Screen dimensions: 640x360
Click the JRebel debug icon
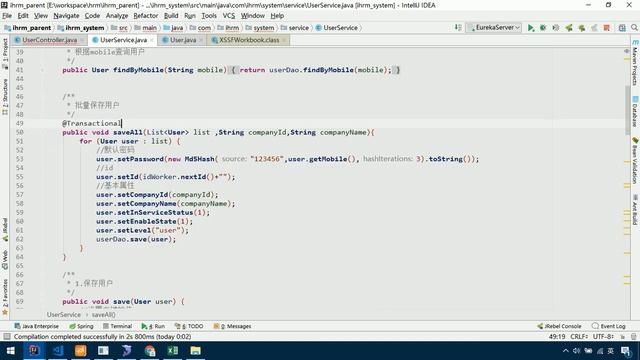point(582,28)
